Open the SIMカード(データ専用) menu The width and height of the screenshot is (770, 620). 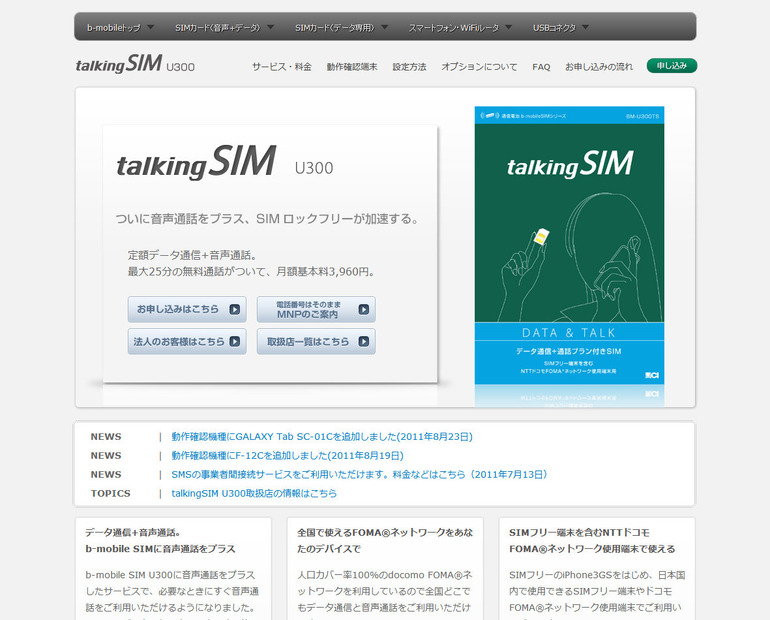(334, 28)
